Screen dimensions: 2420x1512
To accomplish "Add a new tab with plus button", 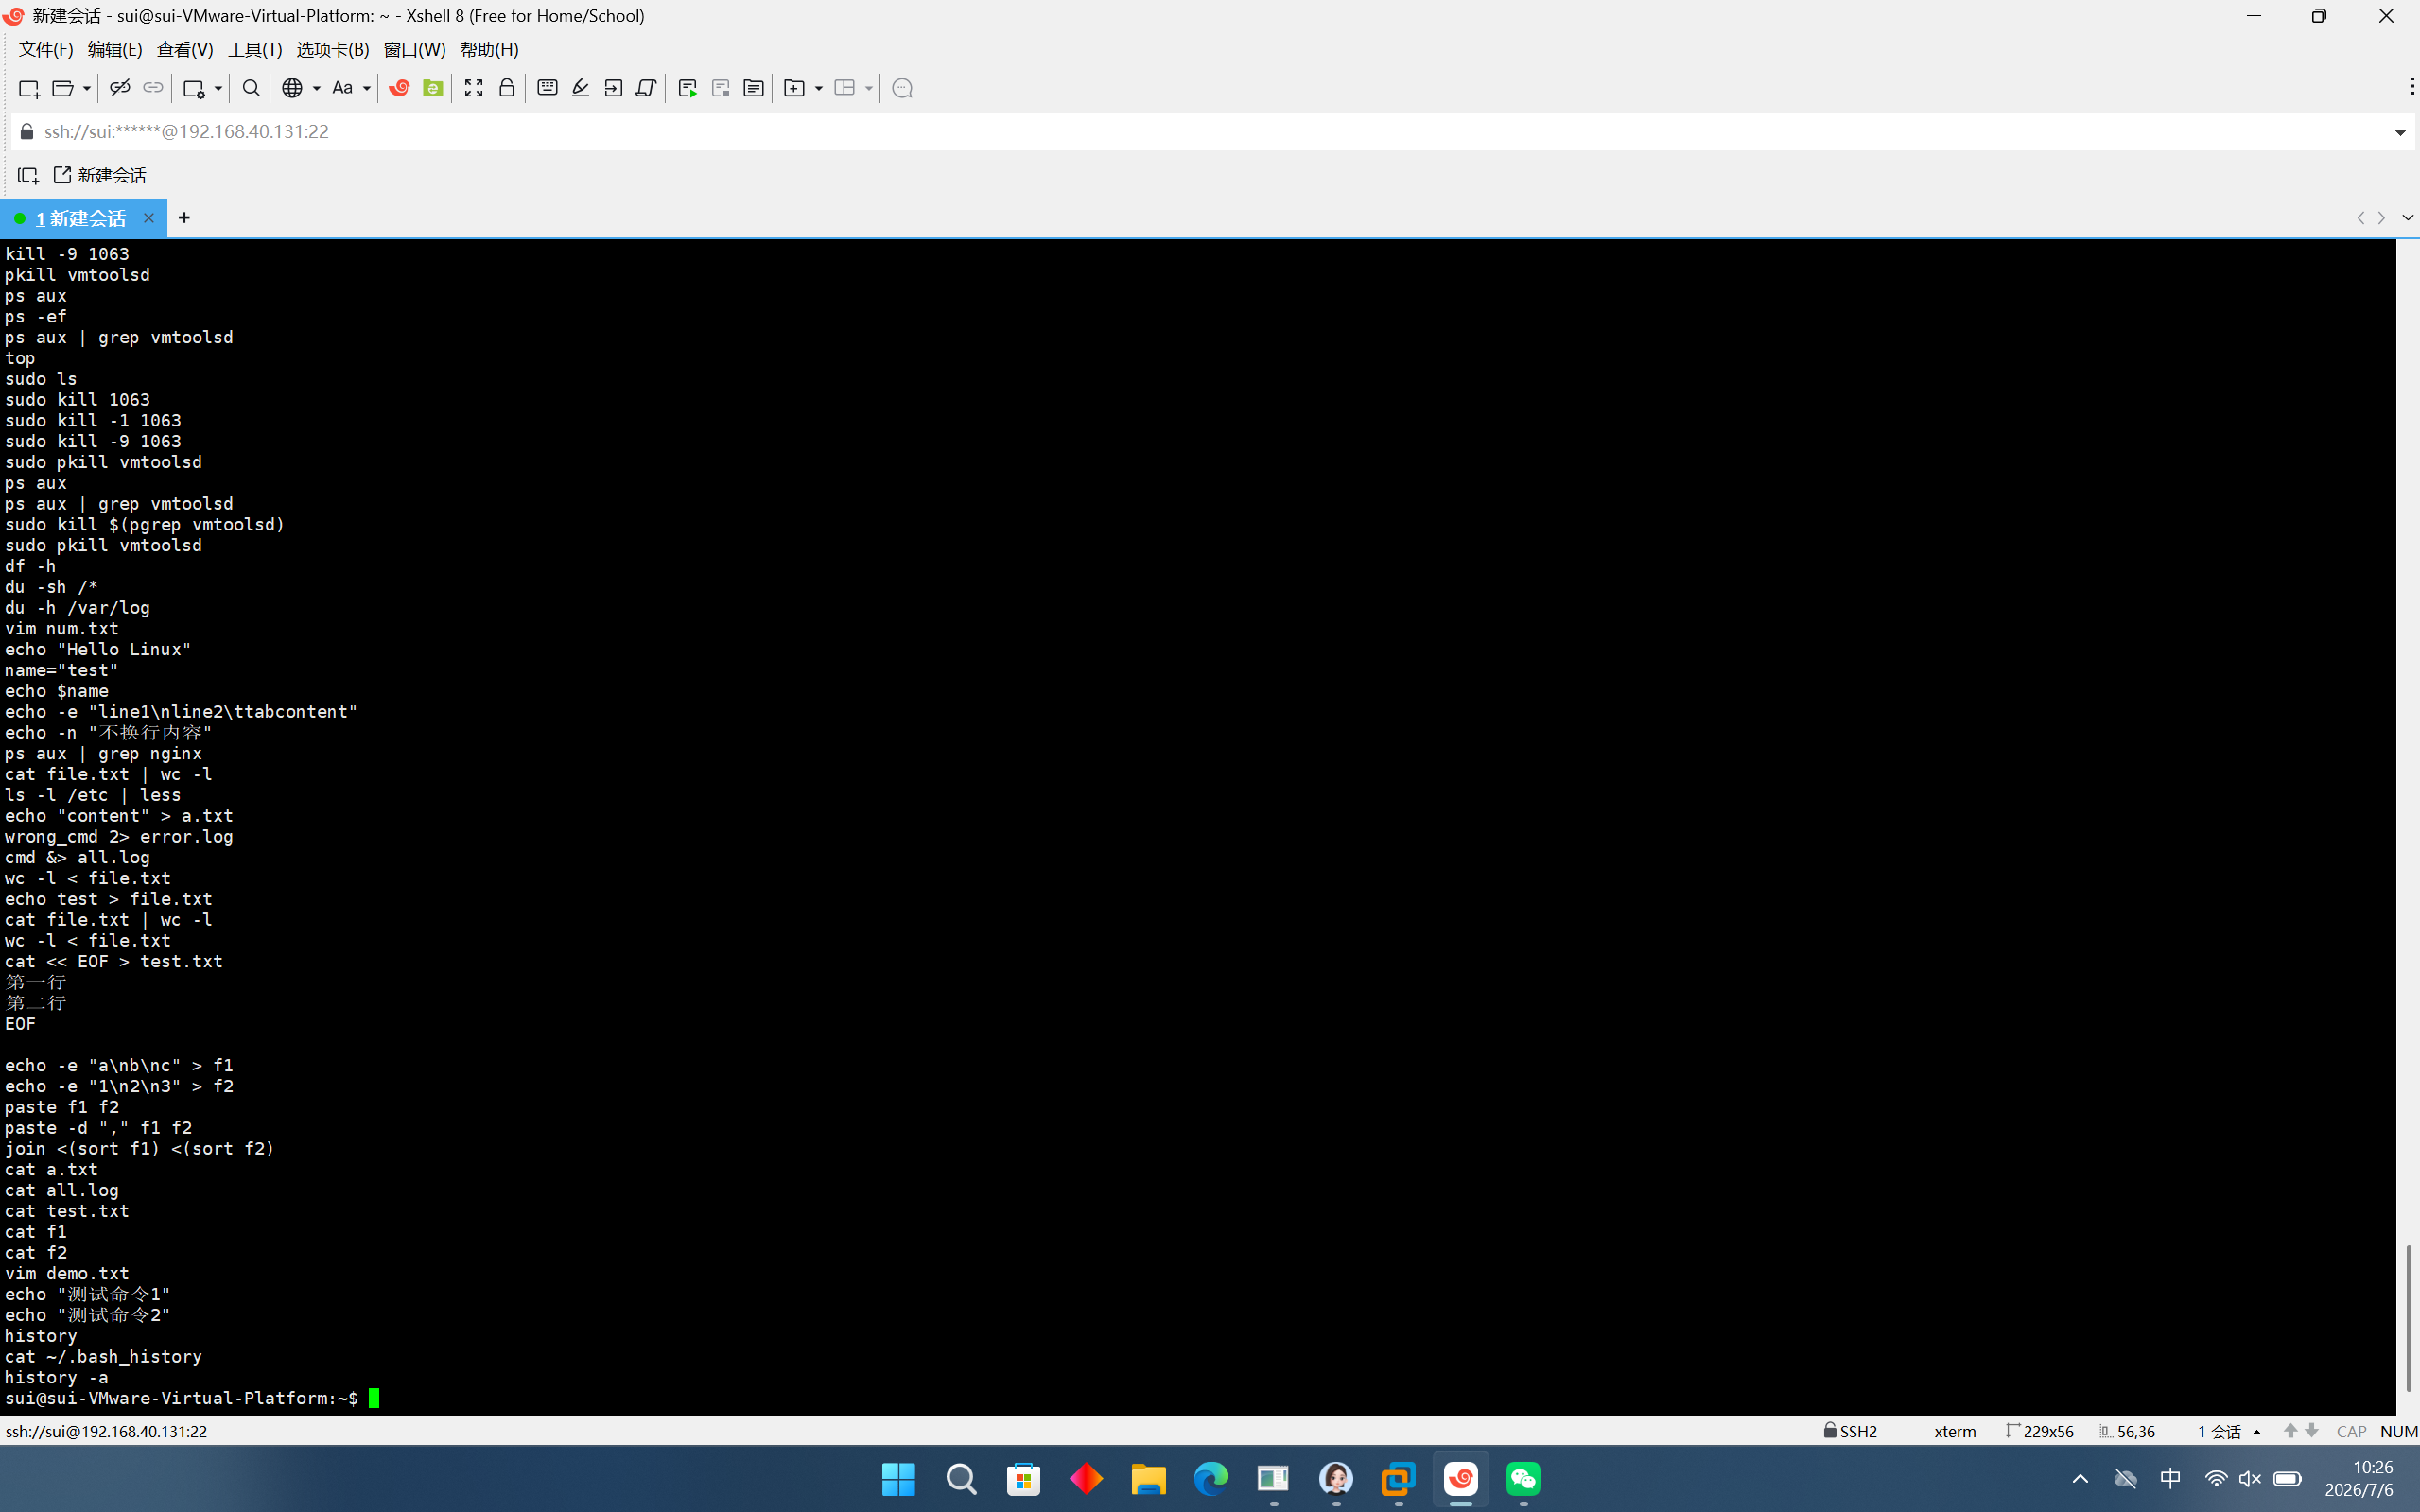I will pyautogui.click(x=184, y=218).
